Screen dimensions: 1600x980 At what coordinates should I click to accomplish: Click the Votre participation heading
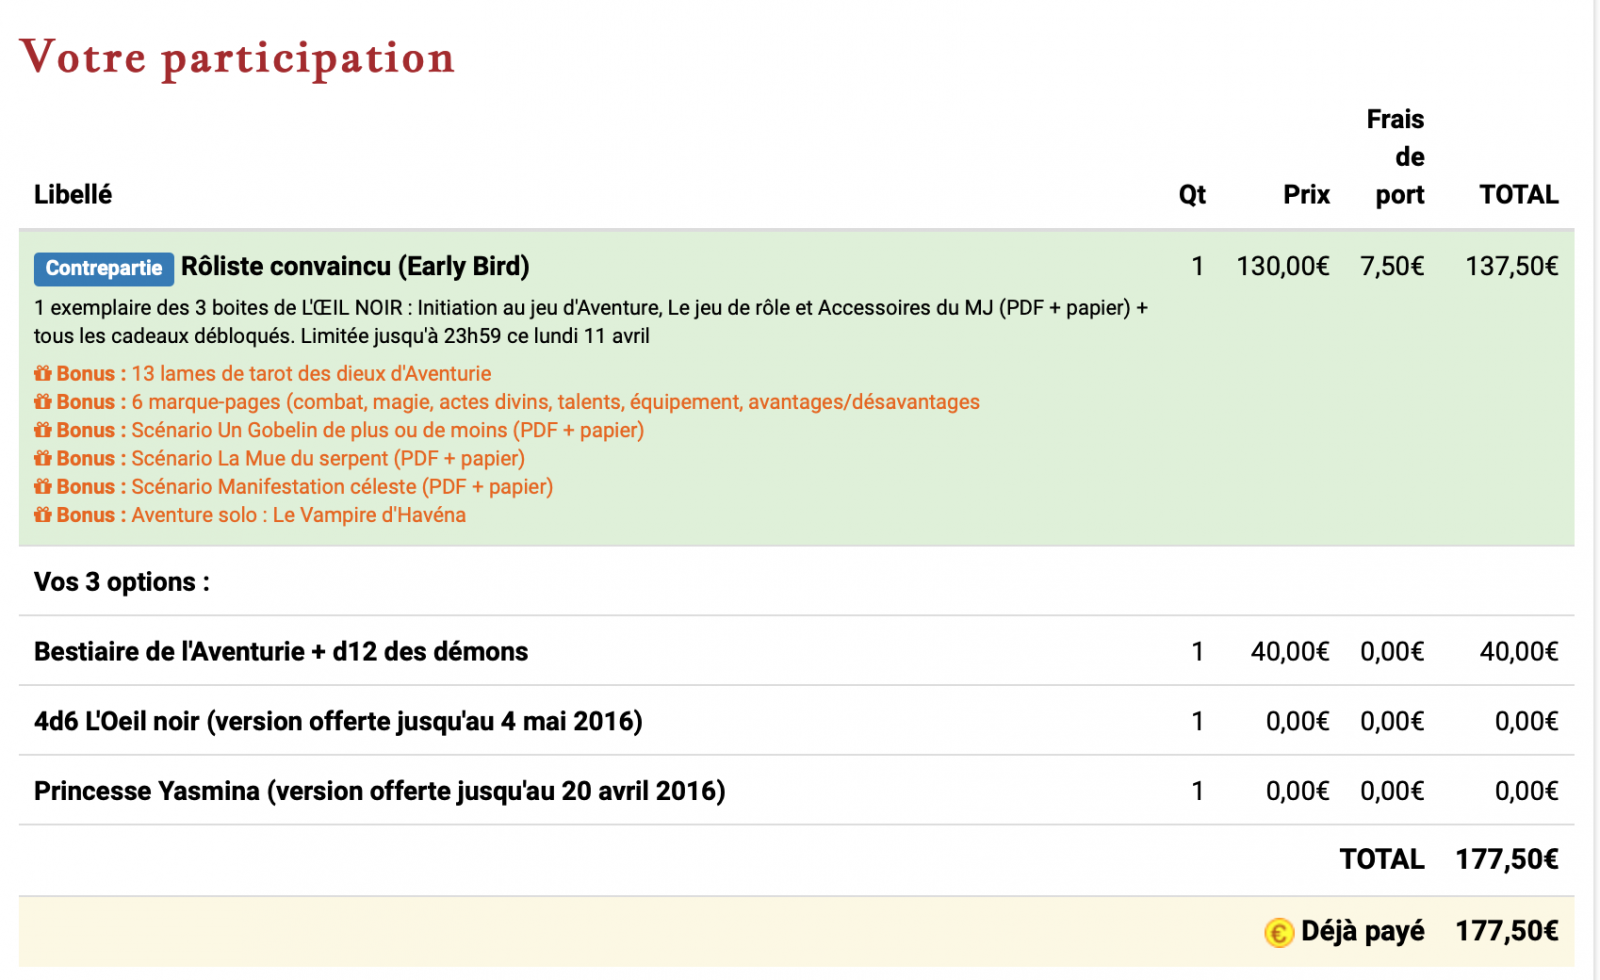tap(237, 57)
